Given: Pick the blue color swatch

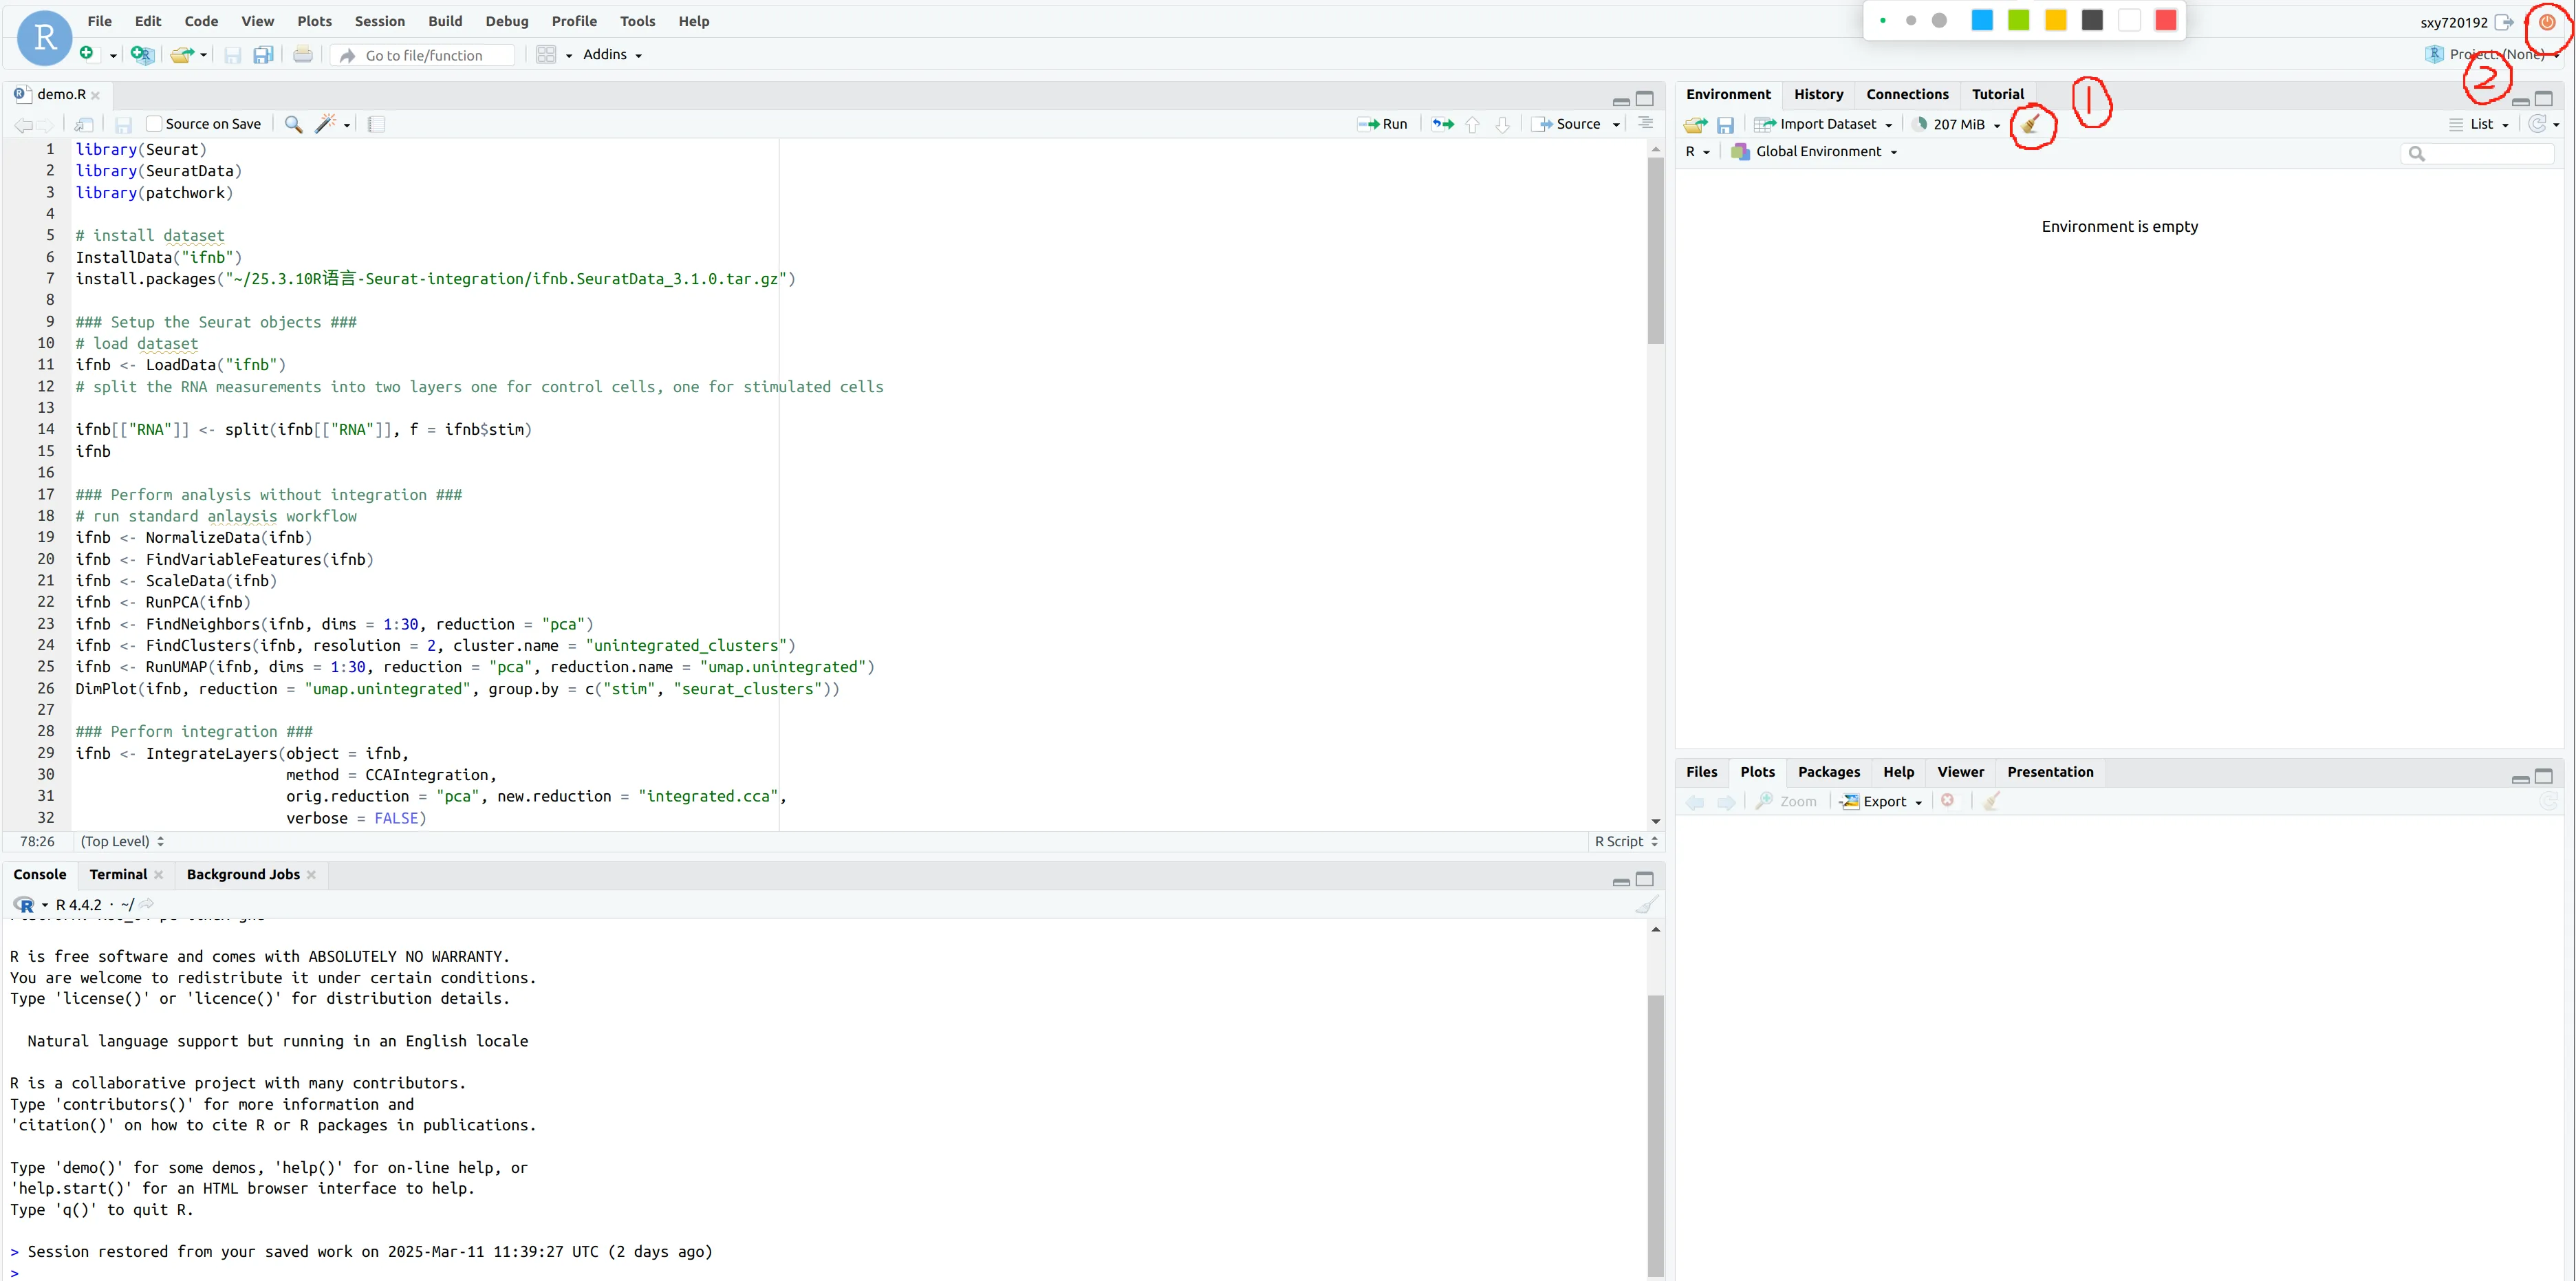Looking at the screenshot, I should click(1981, 21).
